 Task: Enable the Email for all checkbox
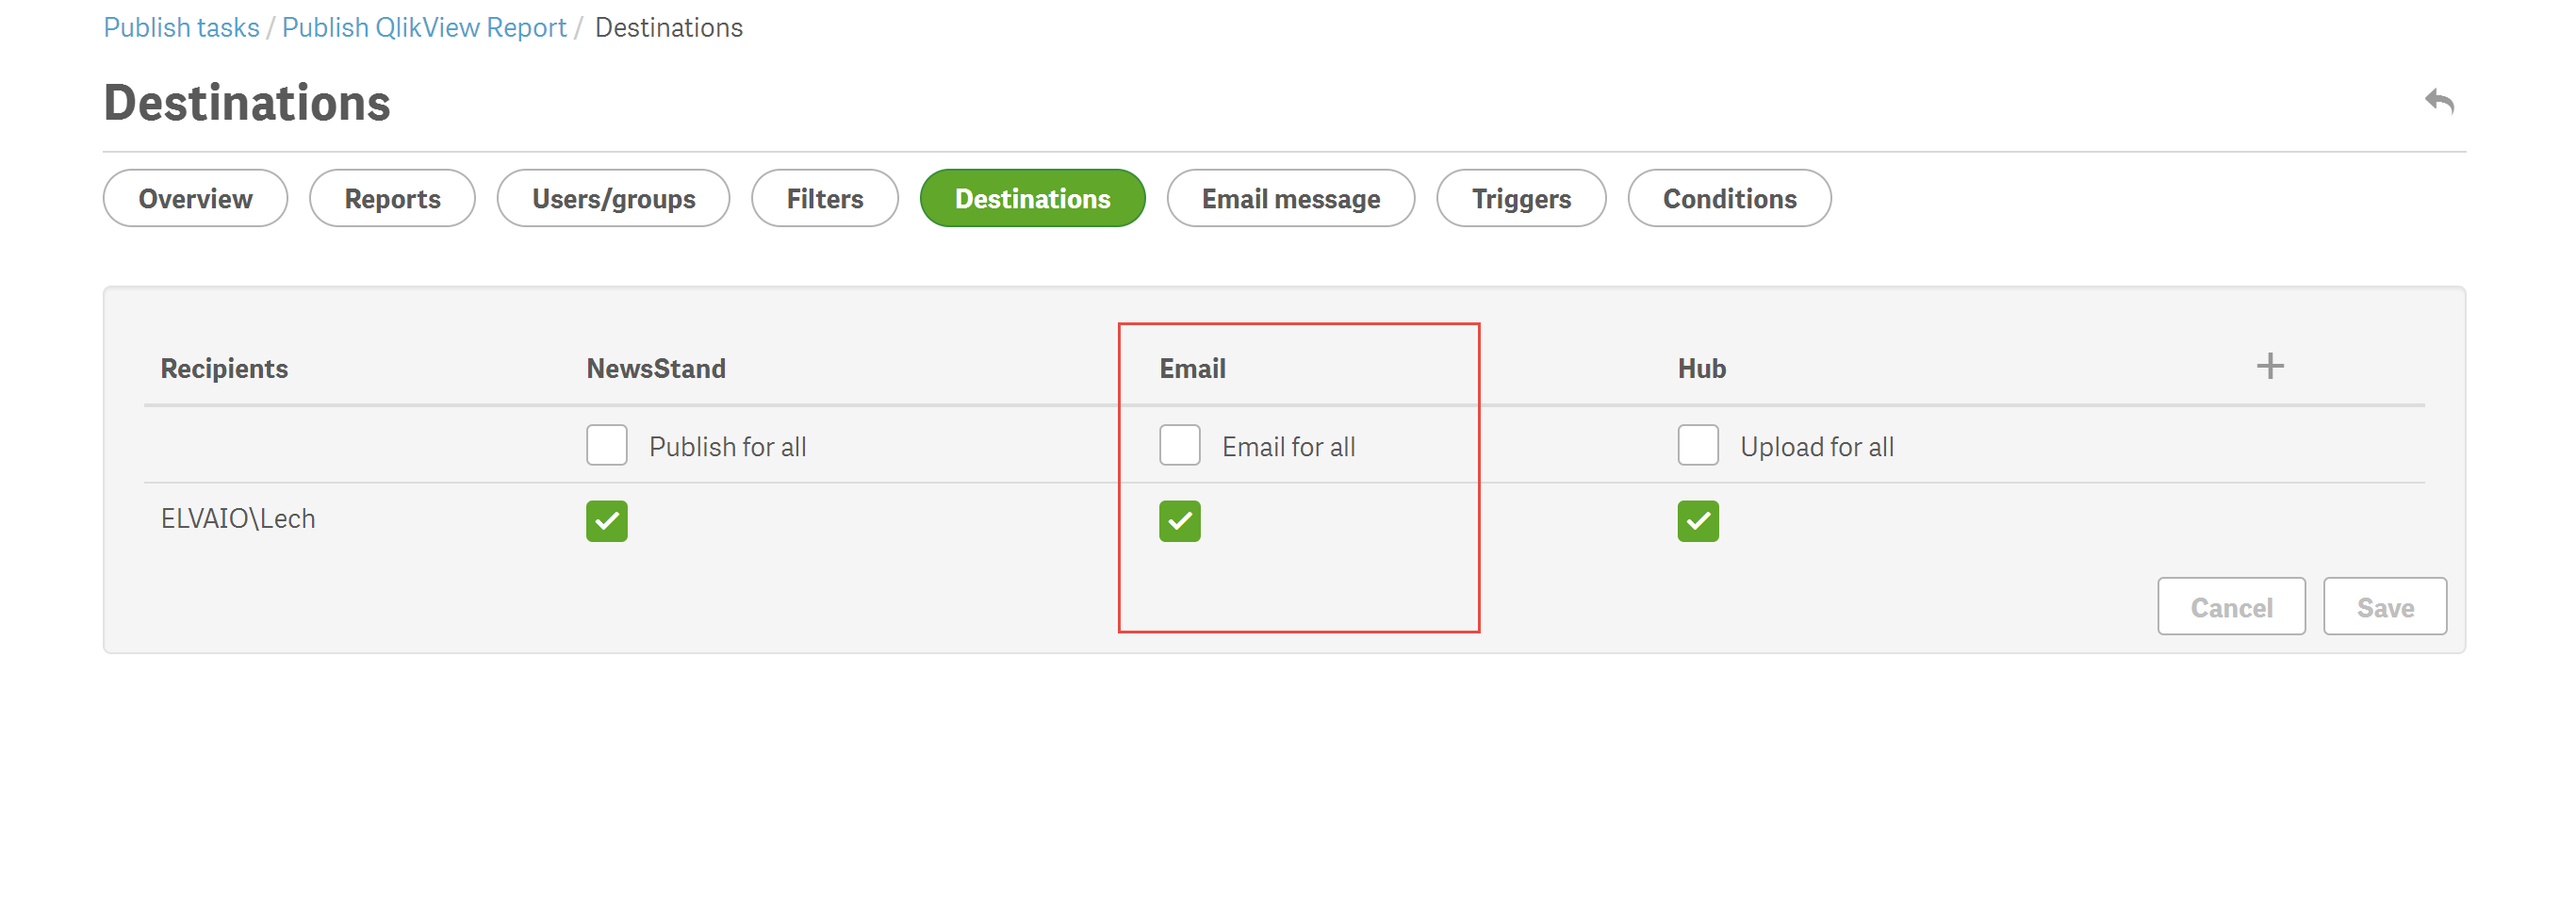pos(1179,445)
